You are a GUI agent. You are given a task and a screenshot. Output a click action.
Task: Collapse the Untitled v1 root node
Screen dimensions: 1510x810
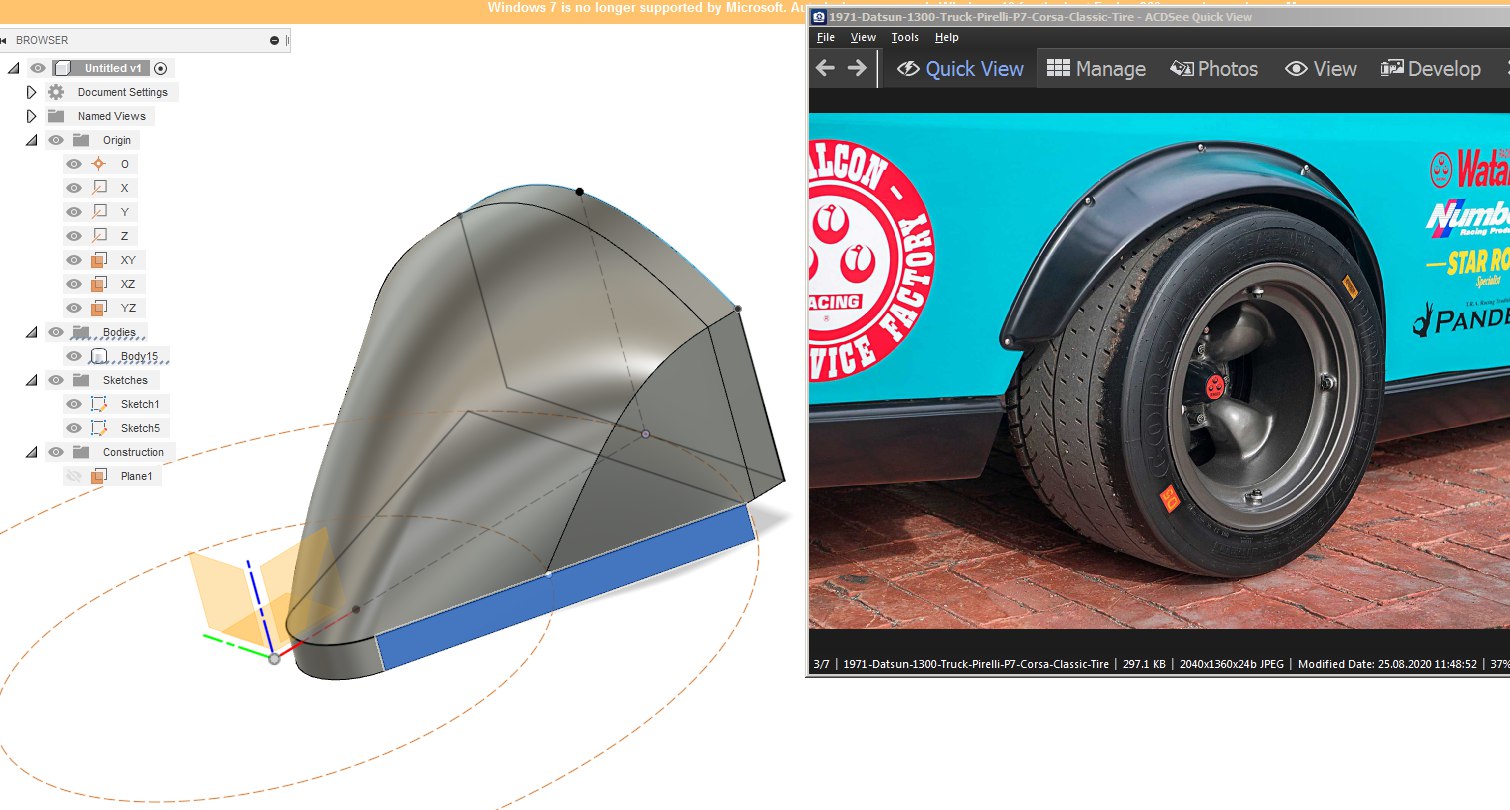point(13,68)
